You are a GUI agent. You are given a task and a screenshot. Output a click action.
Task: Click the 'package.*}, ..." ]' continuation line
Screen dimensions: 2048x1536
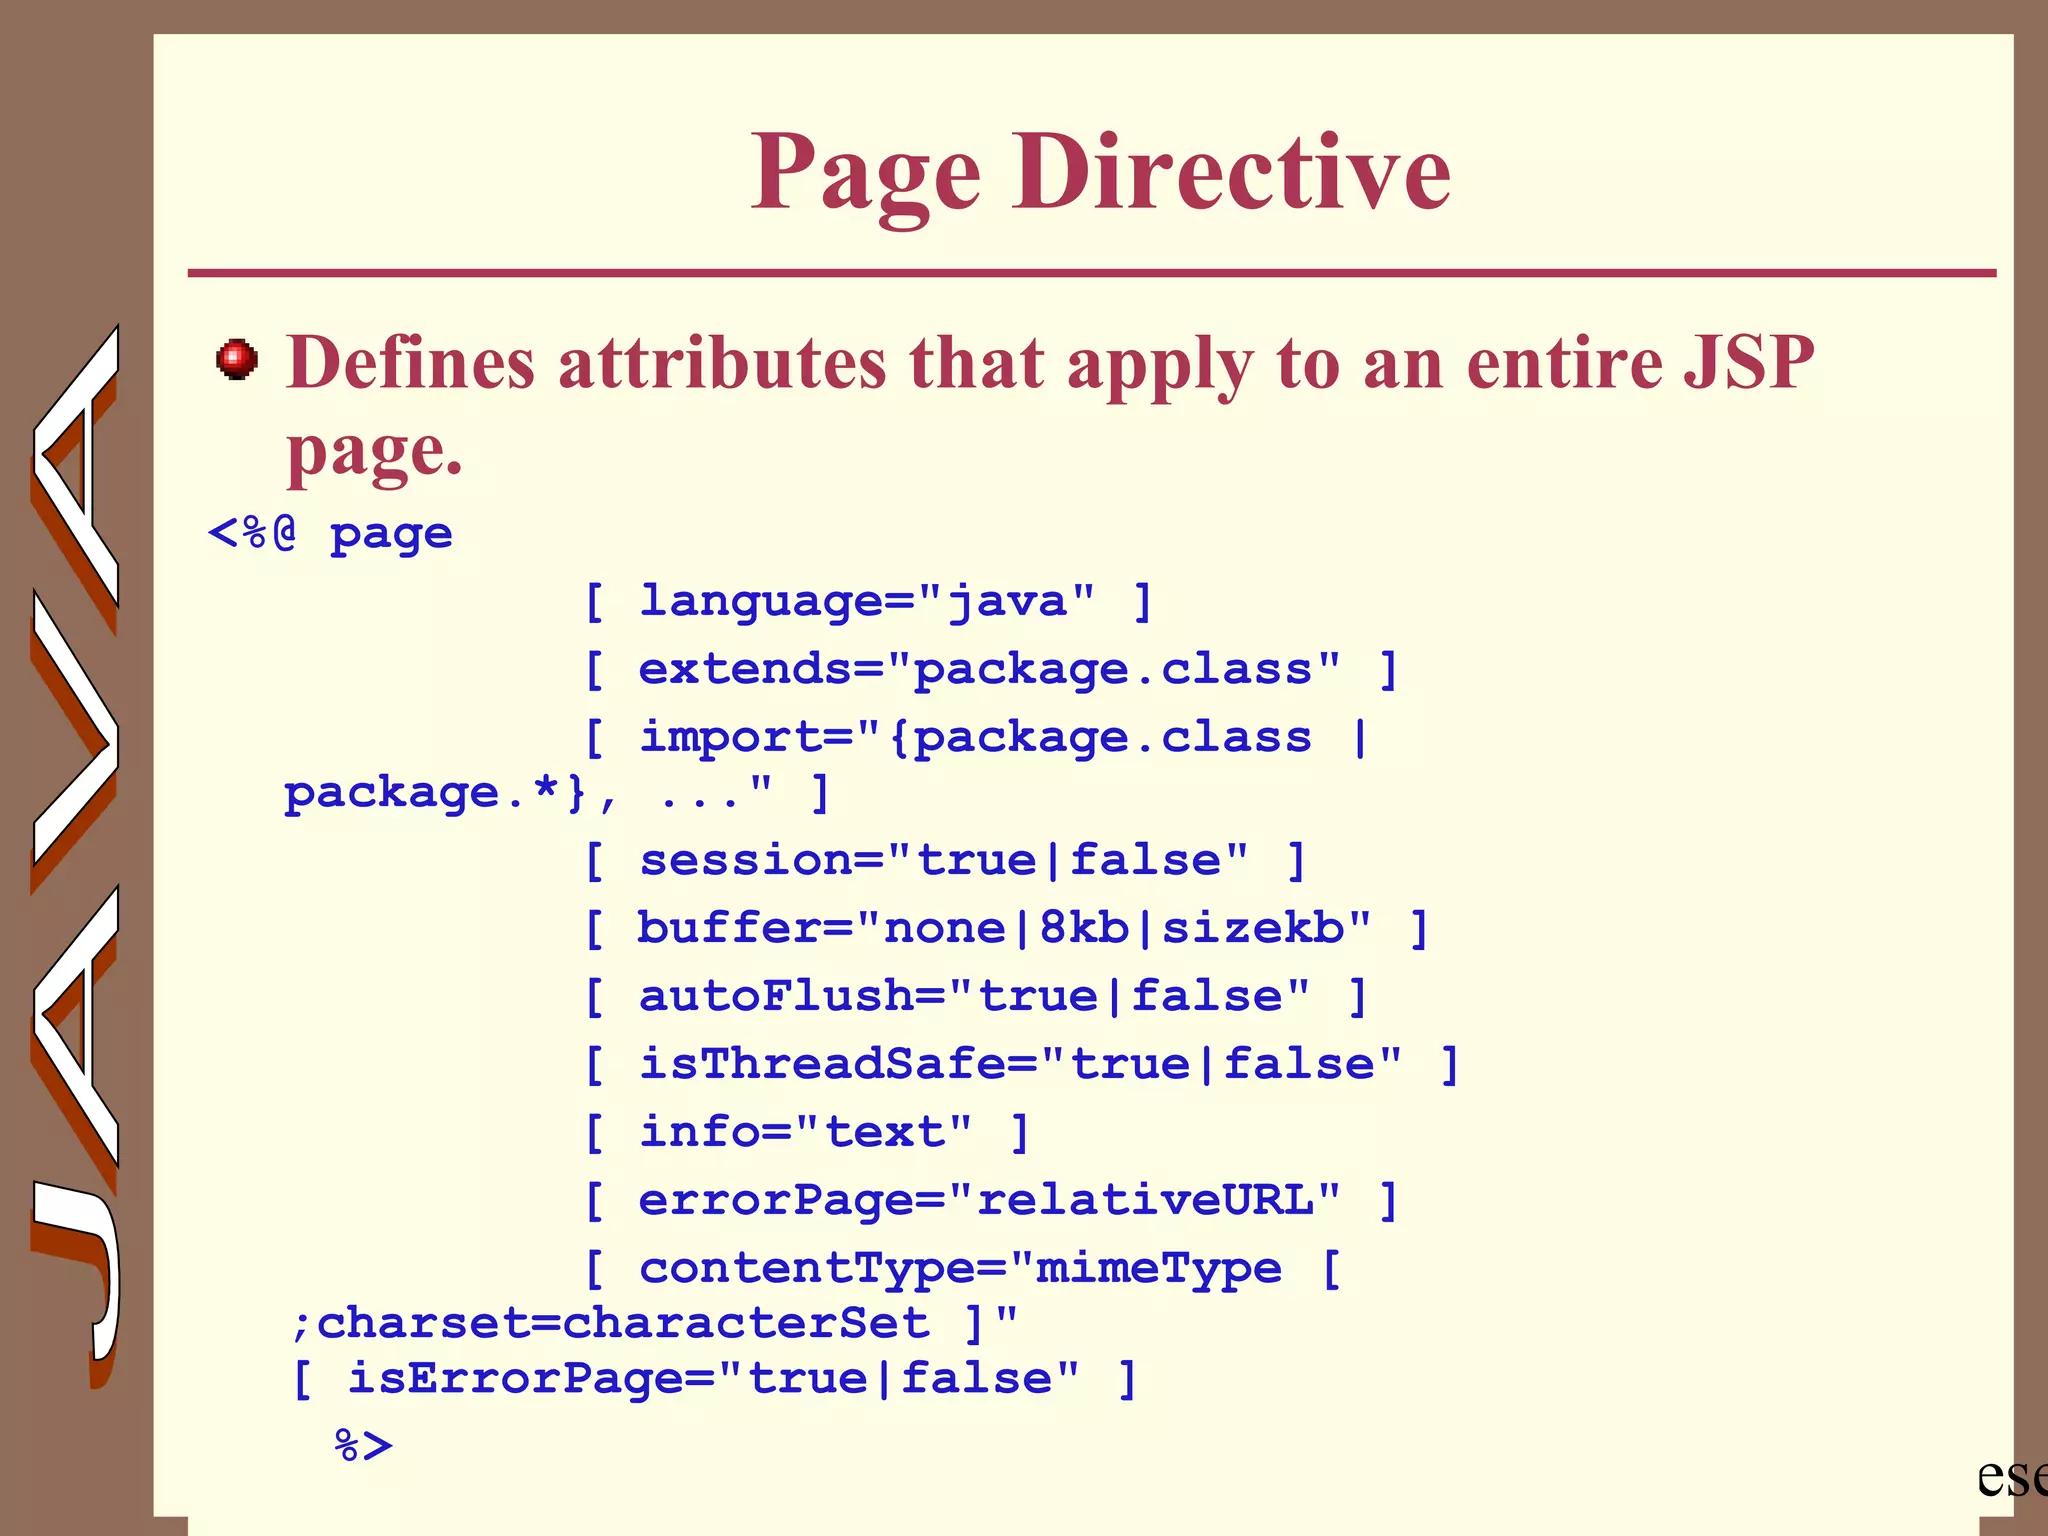pos(557,794)
